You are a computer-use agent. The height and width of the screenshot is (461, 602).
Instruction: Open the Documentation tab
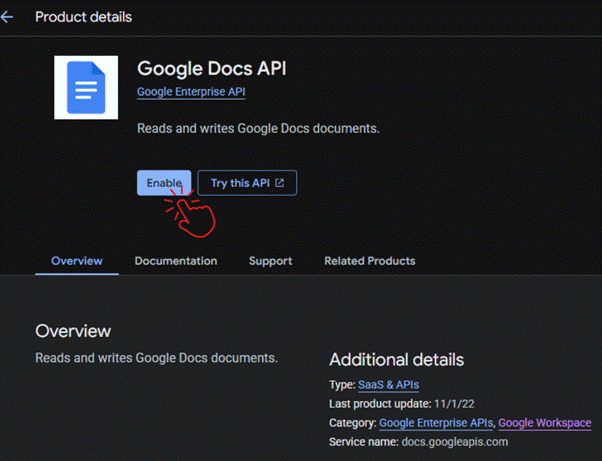[176, 261]
